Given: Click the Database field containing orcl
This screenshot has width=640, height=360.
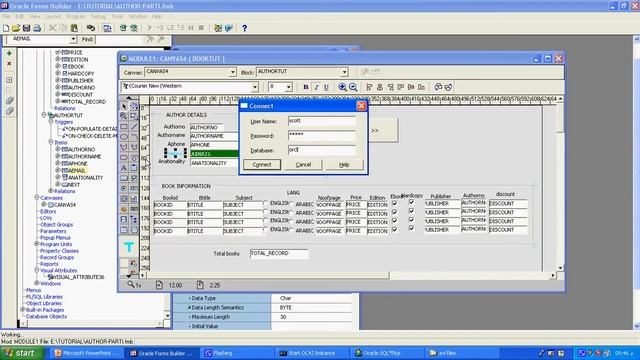Looking at the screenshot, I should coord(322,150).
